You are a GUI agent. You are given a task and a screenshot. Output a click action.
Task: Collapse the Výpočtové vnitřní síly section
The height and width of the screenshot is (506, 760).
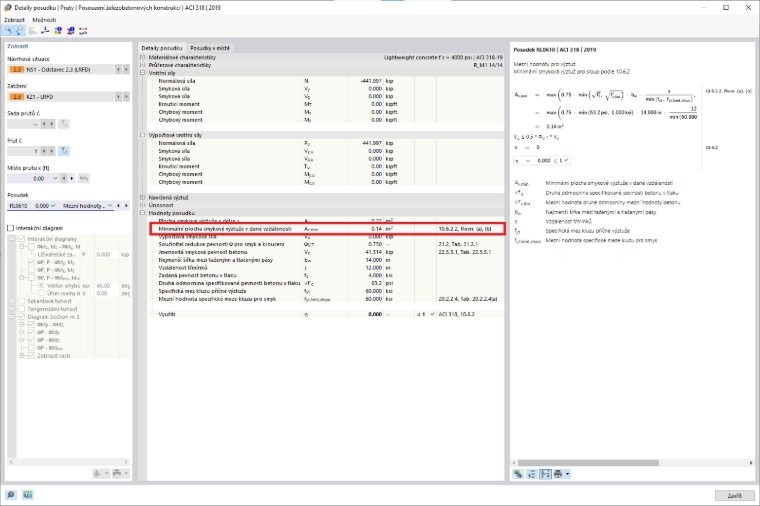[142, 135]
